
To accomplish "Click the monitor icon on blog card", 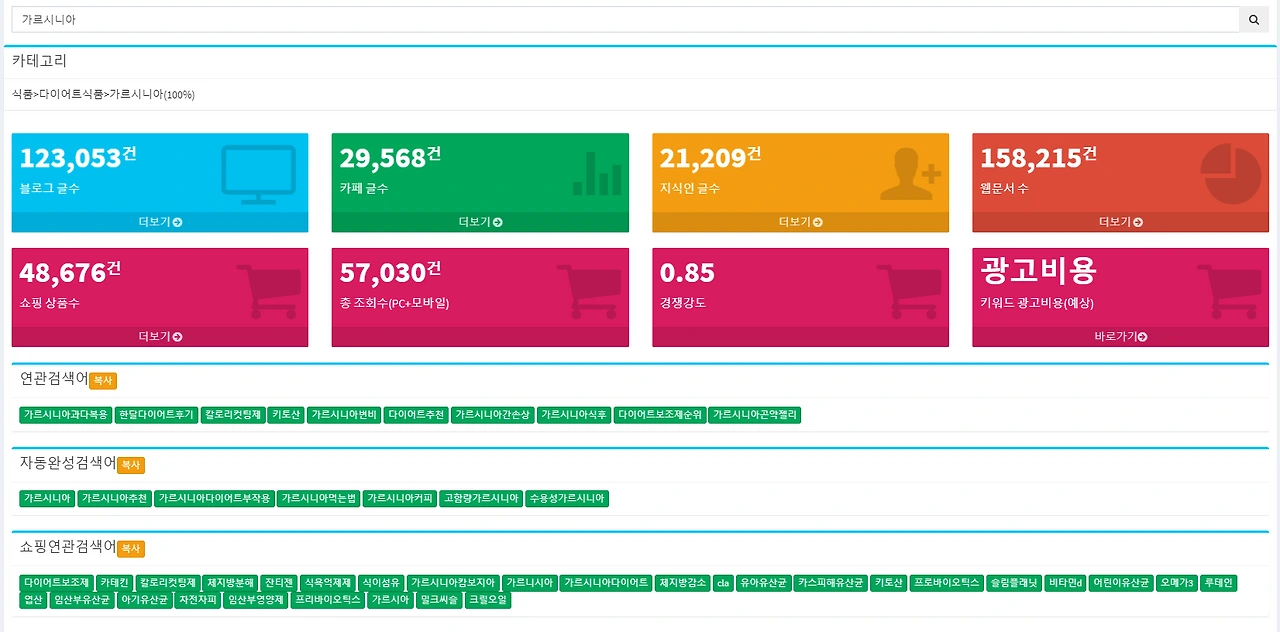I will pos(259,174).
